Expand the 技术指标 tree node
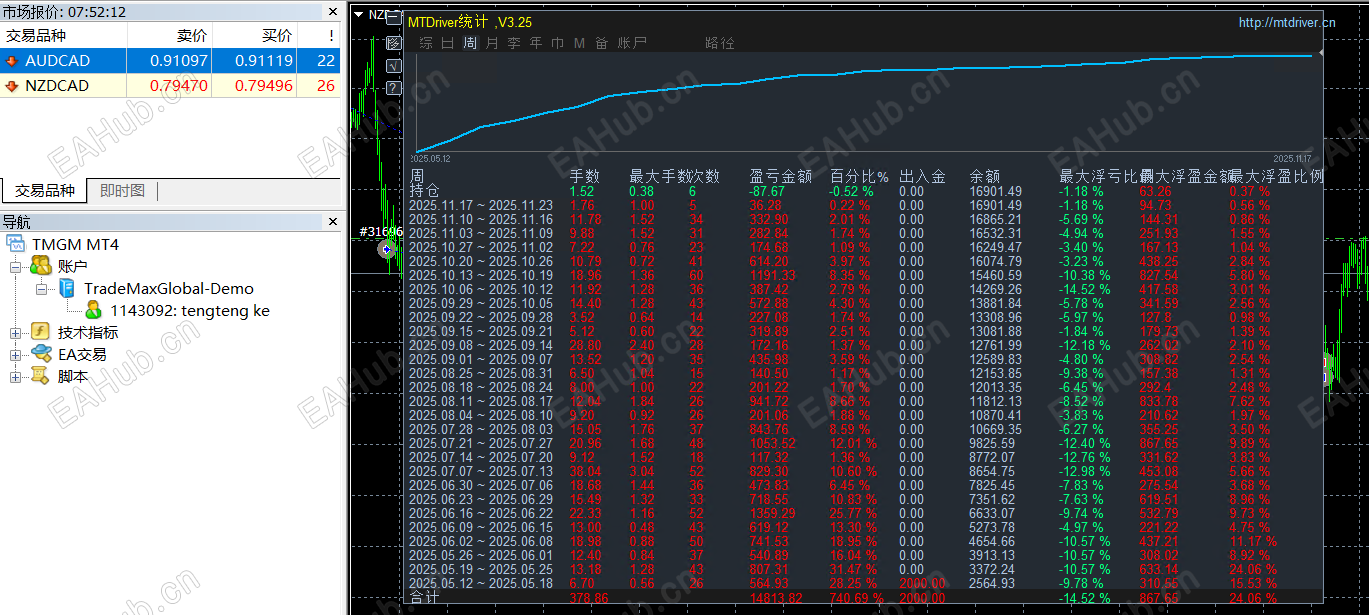Viewport: 1369px width, 615px height. coord(16,333)
